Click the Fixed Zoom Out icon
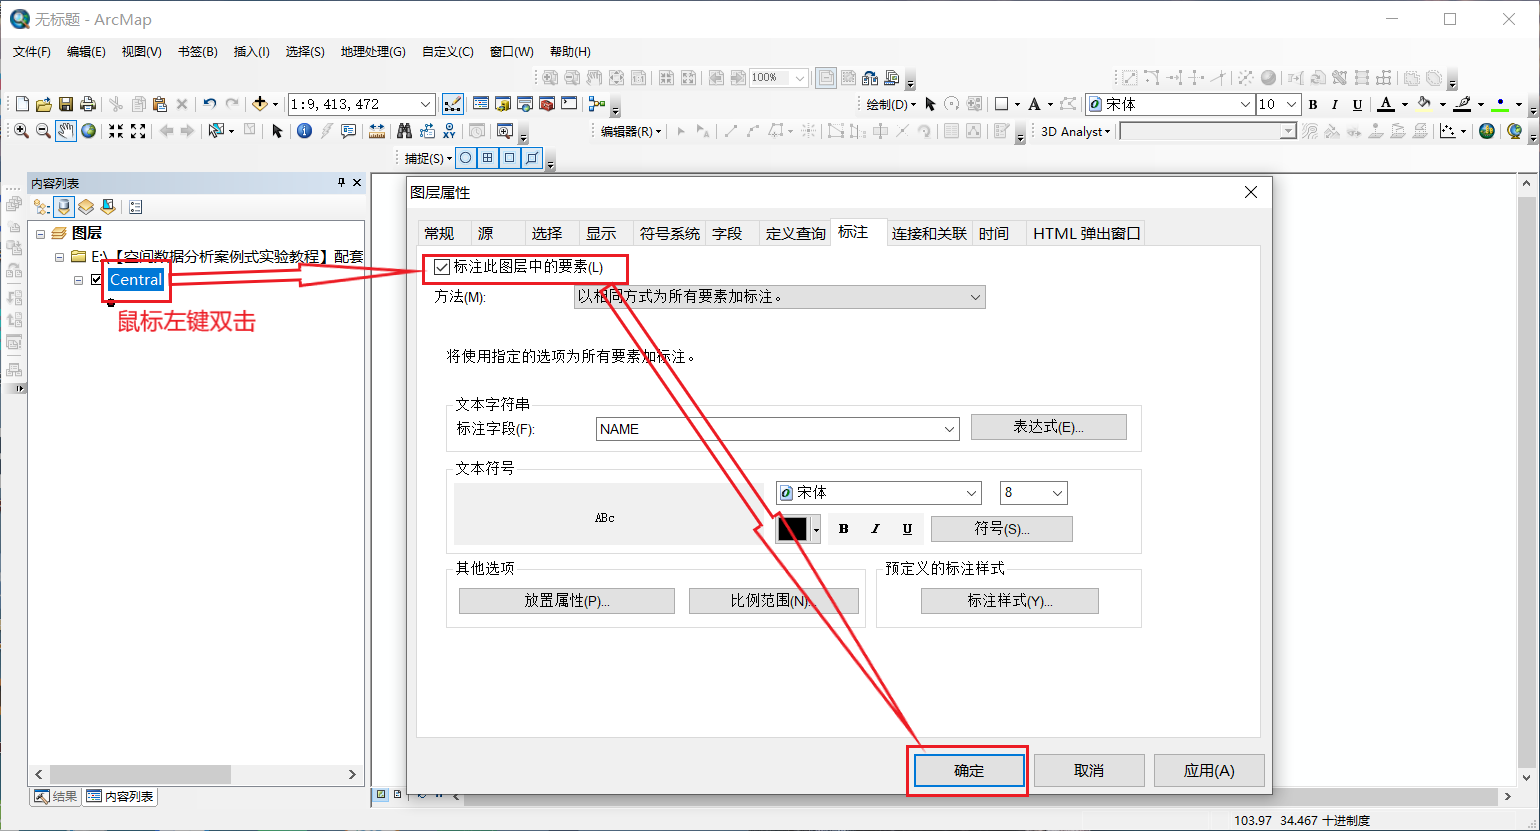Image resolution: width=1540 pixels, height=831 pixels. click(138, 131)
